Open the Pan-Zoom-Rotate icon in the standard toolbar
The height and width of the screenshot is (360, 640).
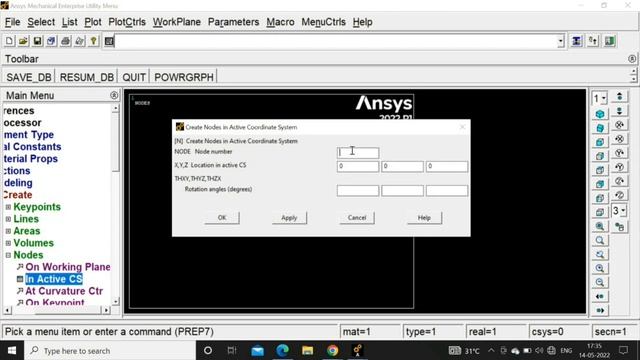click(x=51, y=41)
